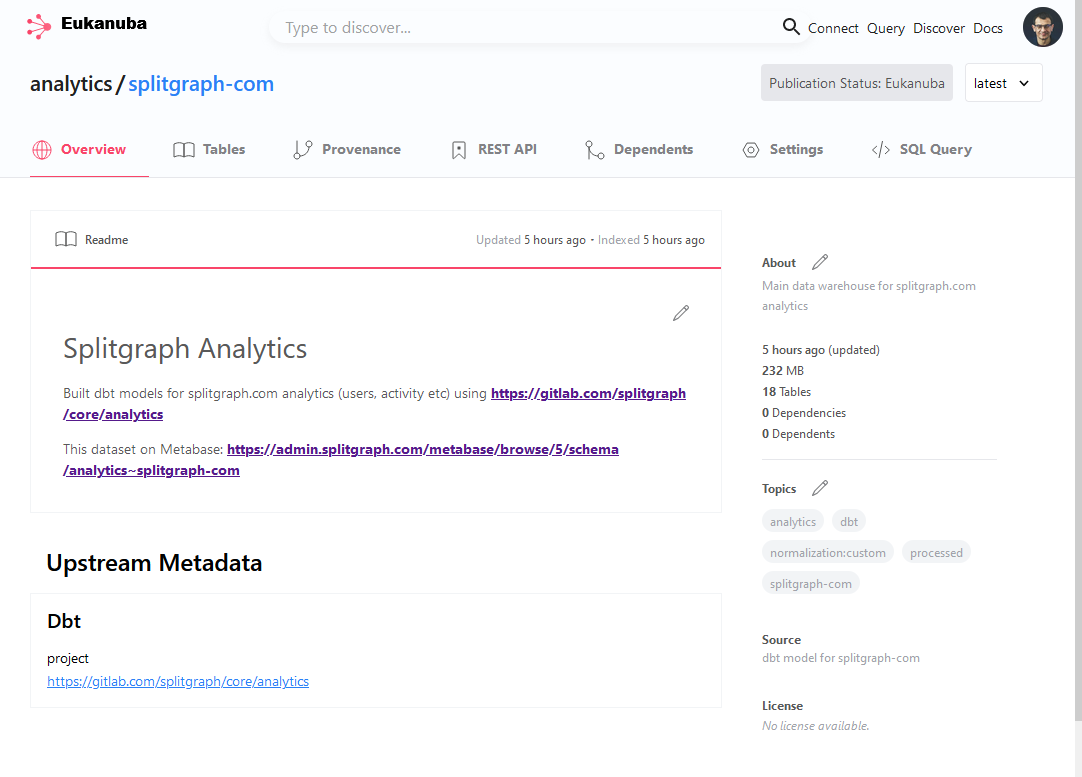Switch to the Settings tab
The width and height of the screenshot is (1082, 777).
[783, 150]
